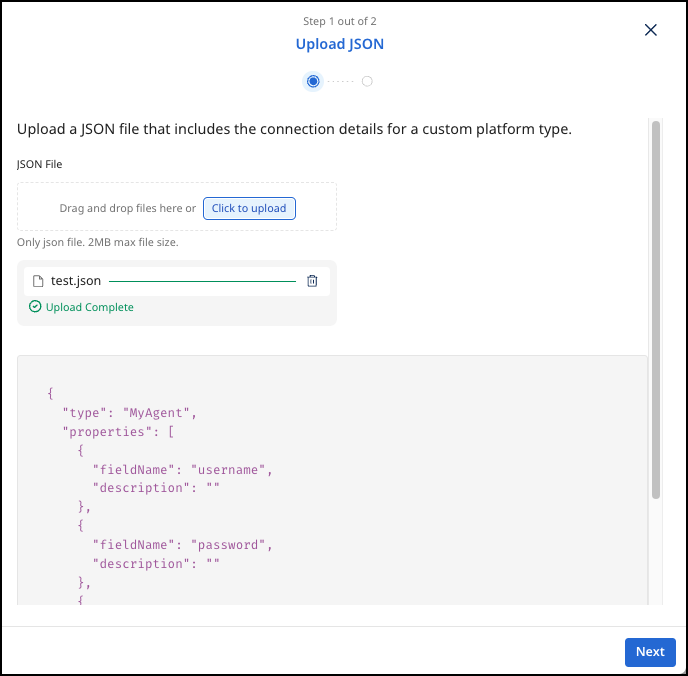
Task: Click the Upload Complete checkmark icon
Action: pyautogui.click(x=35, y=307)
